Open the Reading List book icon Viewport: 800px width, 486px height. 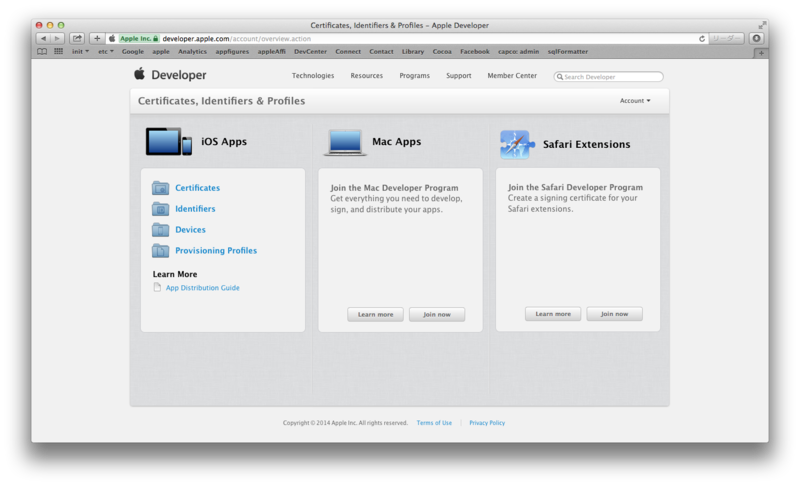pos(42,52)
